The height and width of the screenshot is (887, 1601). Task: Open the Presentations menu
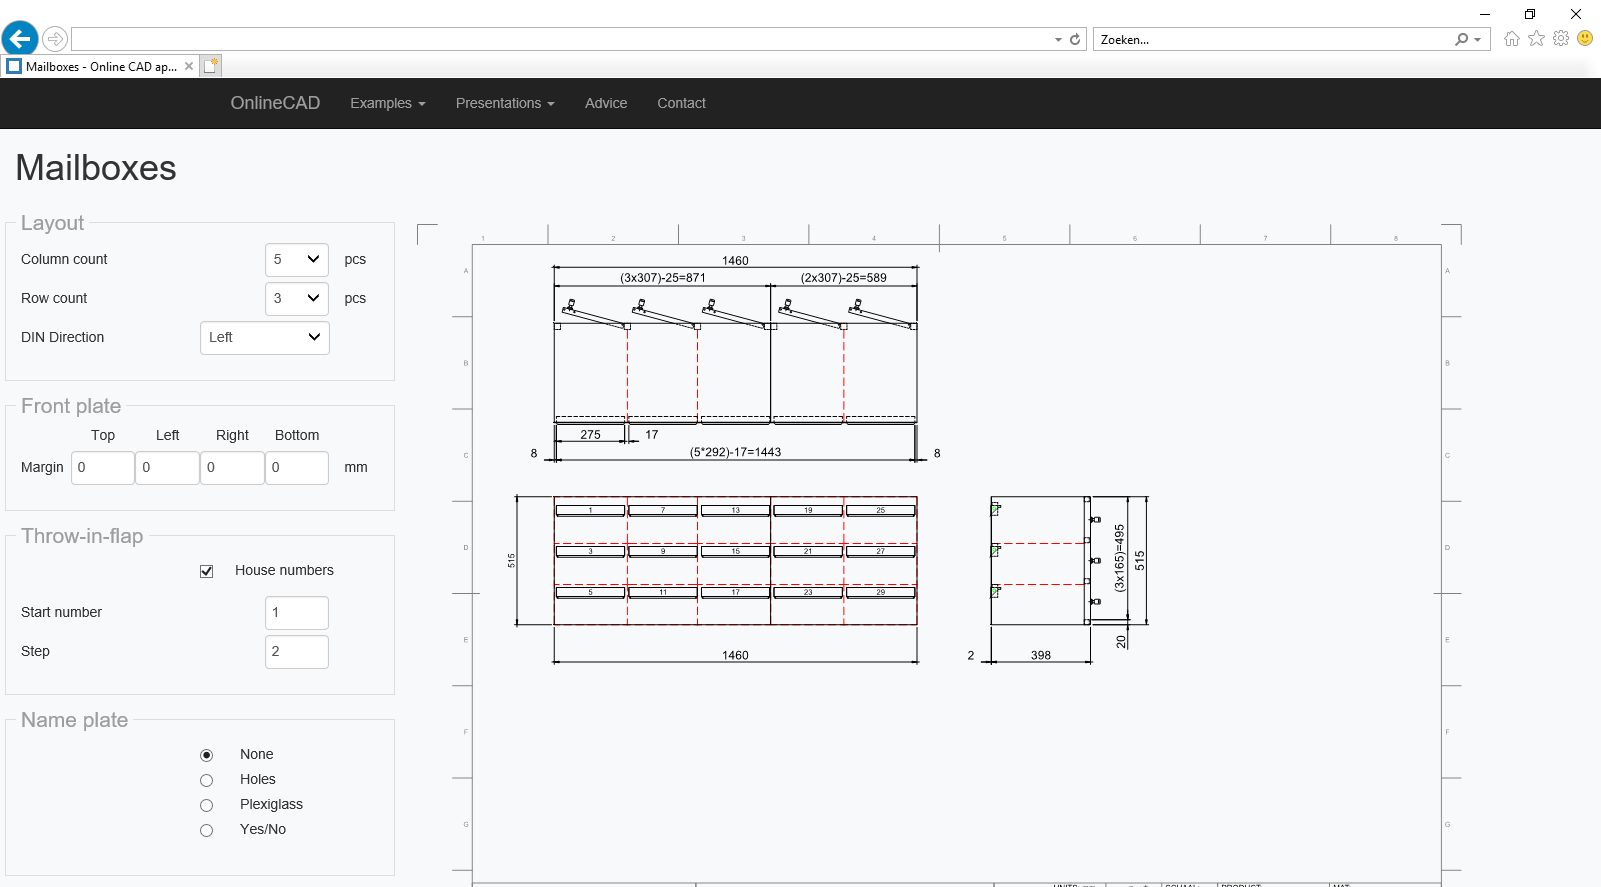tap(504, 103)
